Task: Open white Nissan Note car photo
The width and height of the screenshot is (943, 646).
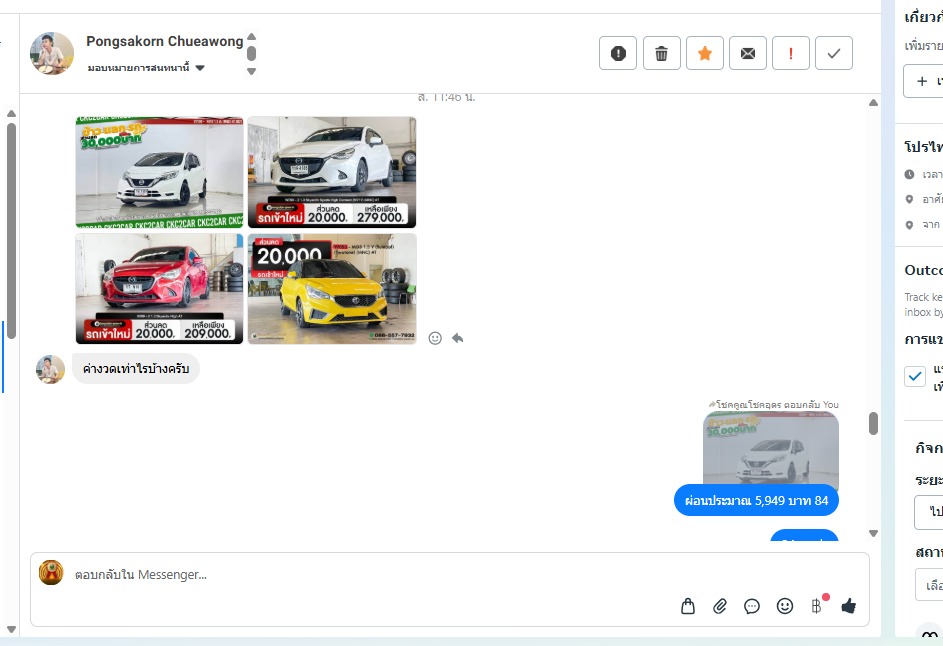Action: coord(159,173)
